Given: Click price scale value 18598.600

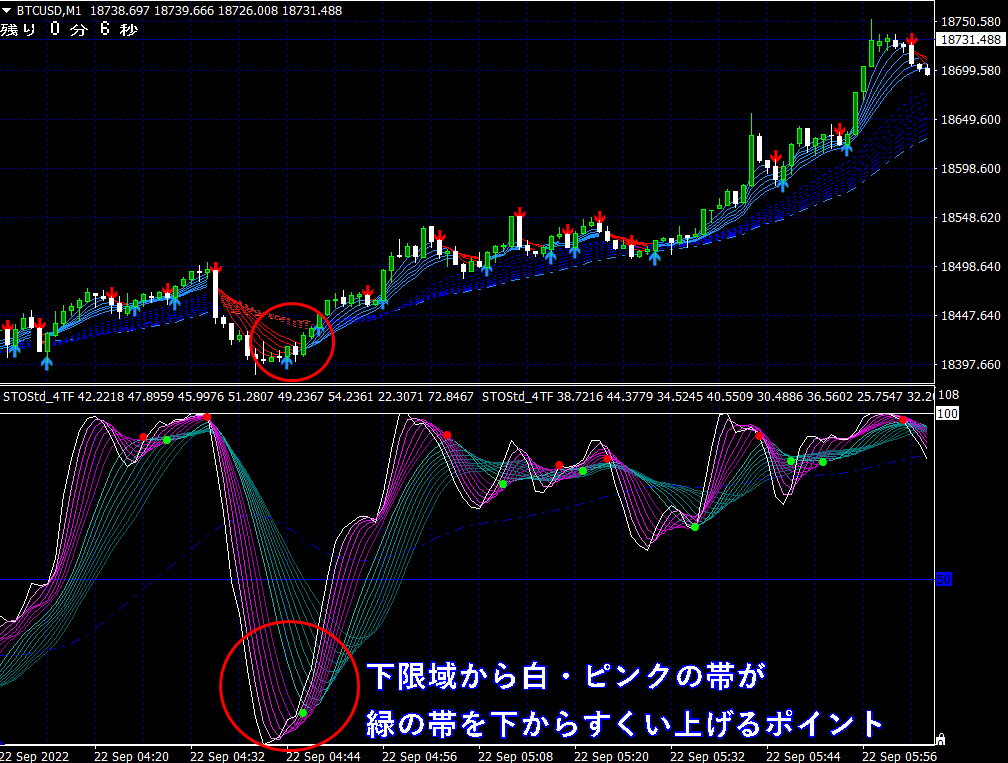Looking at the screenshot, I should coord(971,168).
